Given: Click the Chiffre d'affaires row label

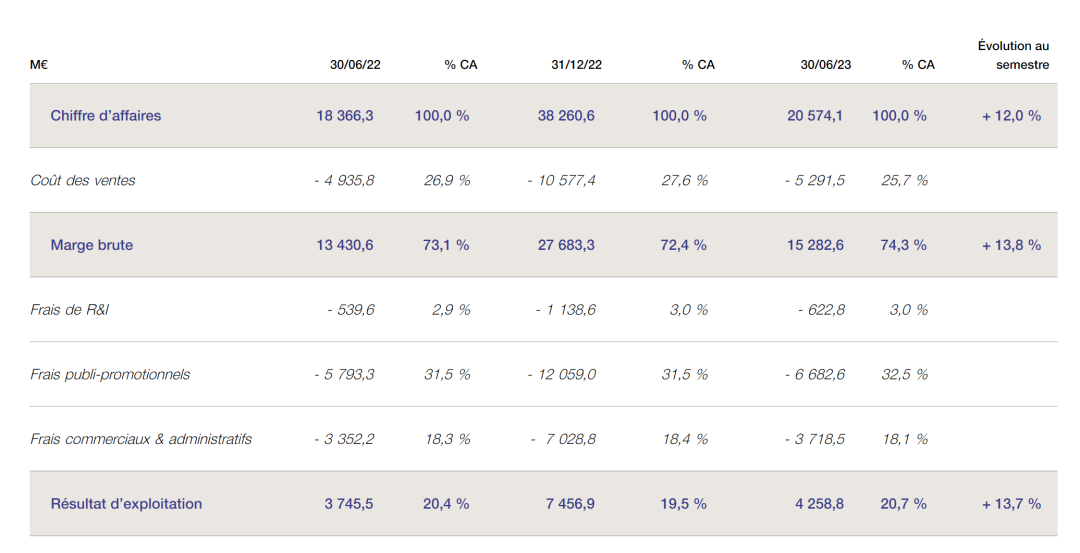Looking at the screenshot, I should pyautogui.click(x=105, y=116).
